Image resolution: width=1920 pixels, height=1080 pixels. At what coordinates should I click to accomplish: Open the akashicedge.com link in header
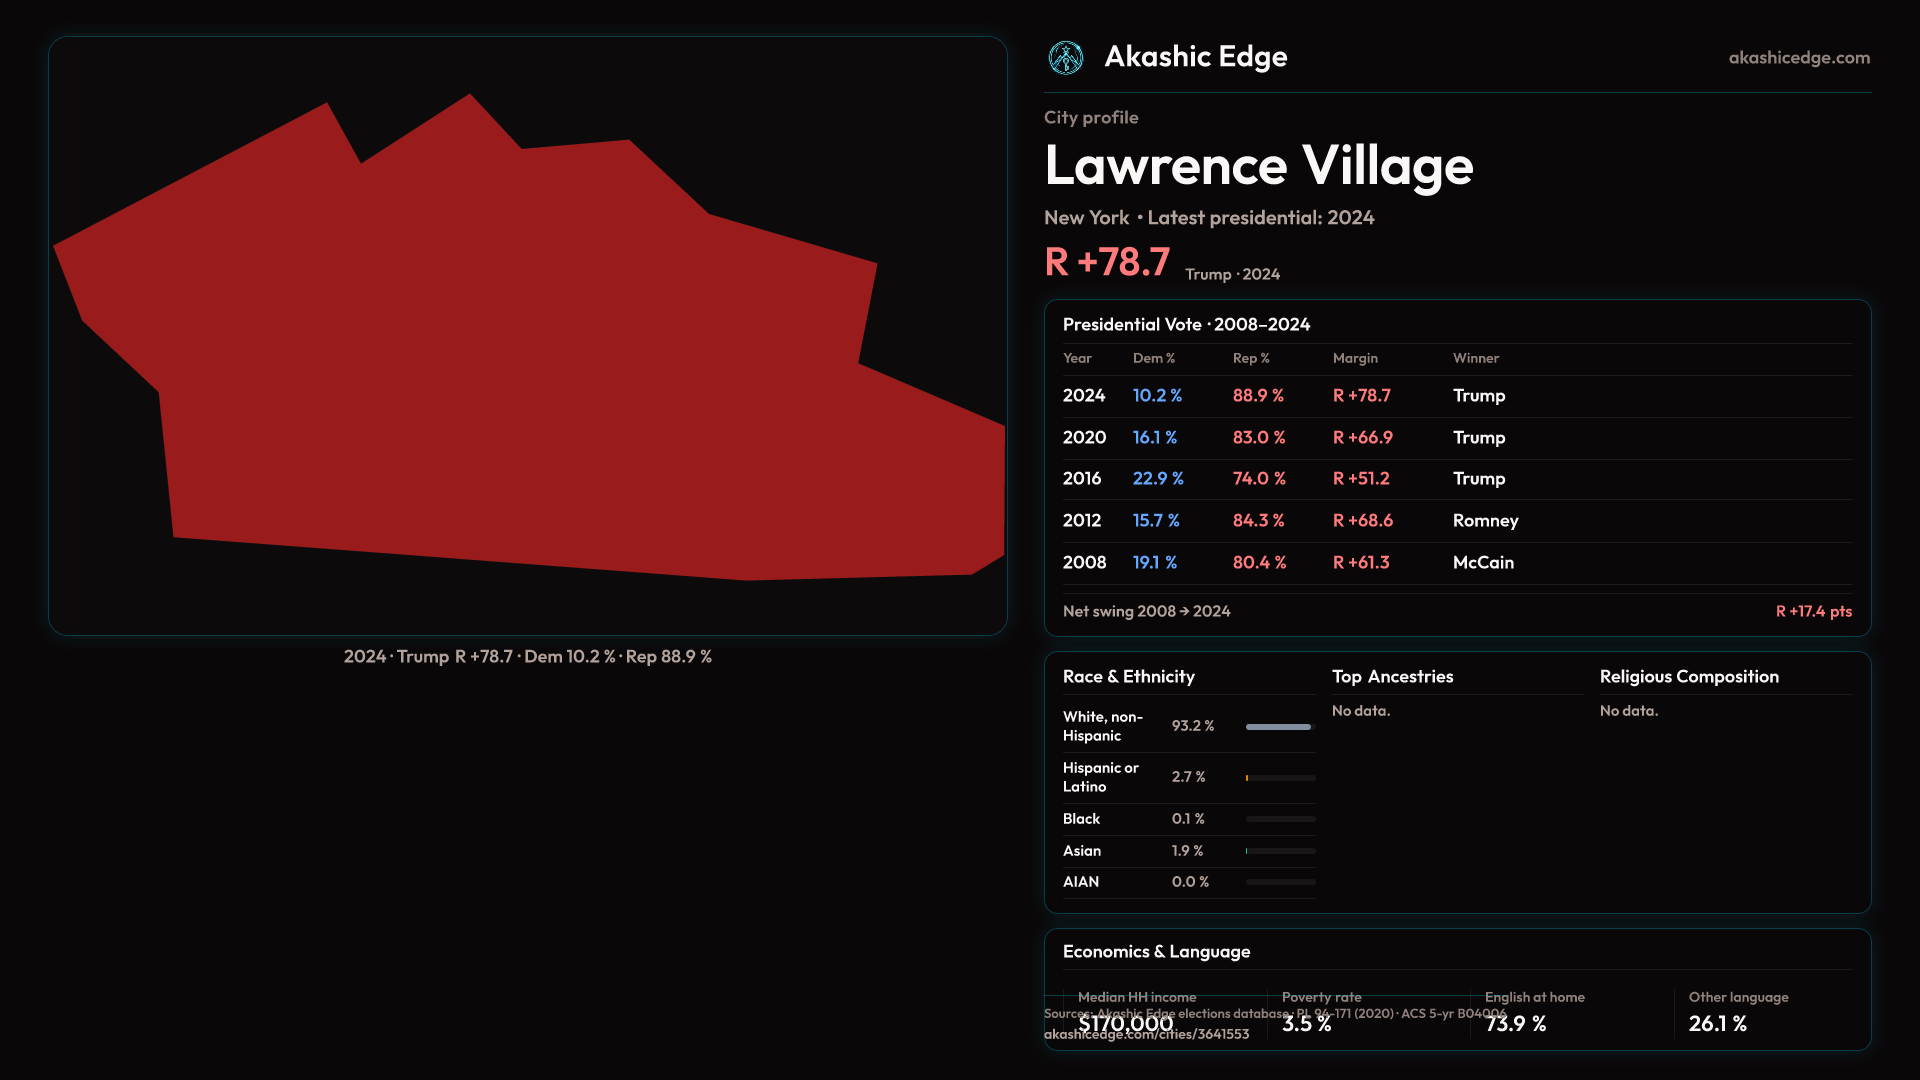(x=1799, y=58)
